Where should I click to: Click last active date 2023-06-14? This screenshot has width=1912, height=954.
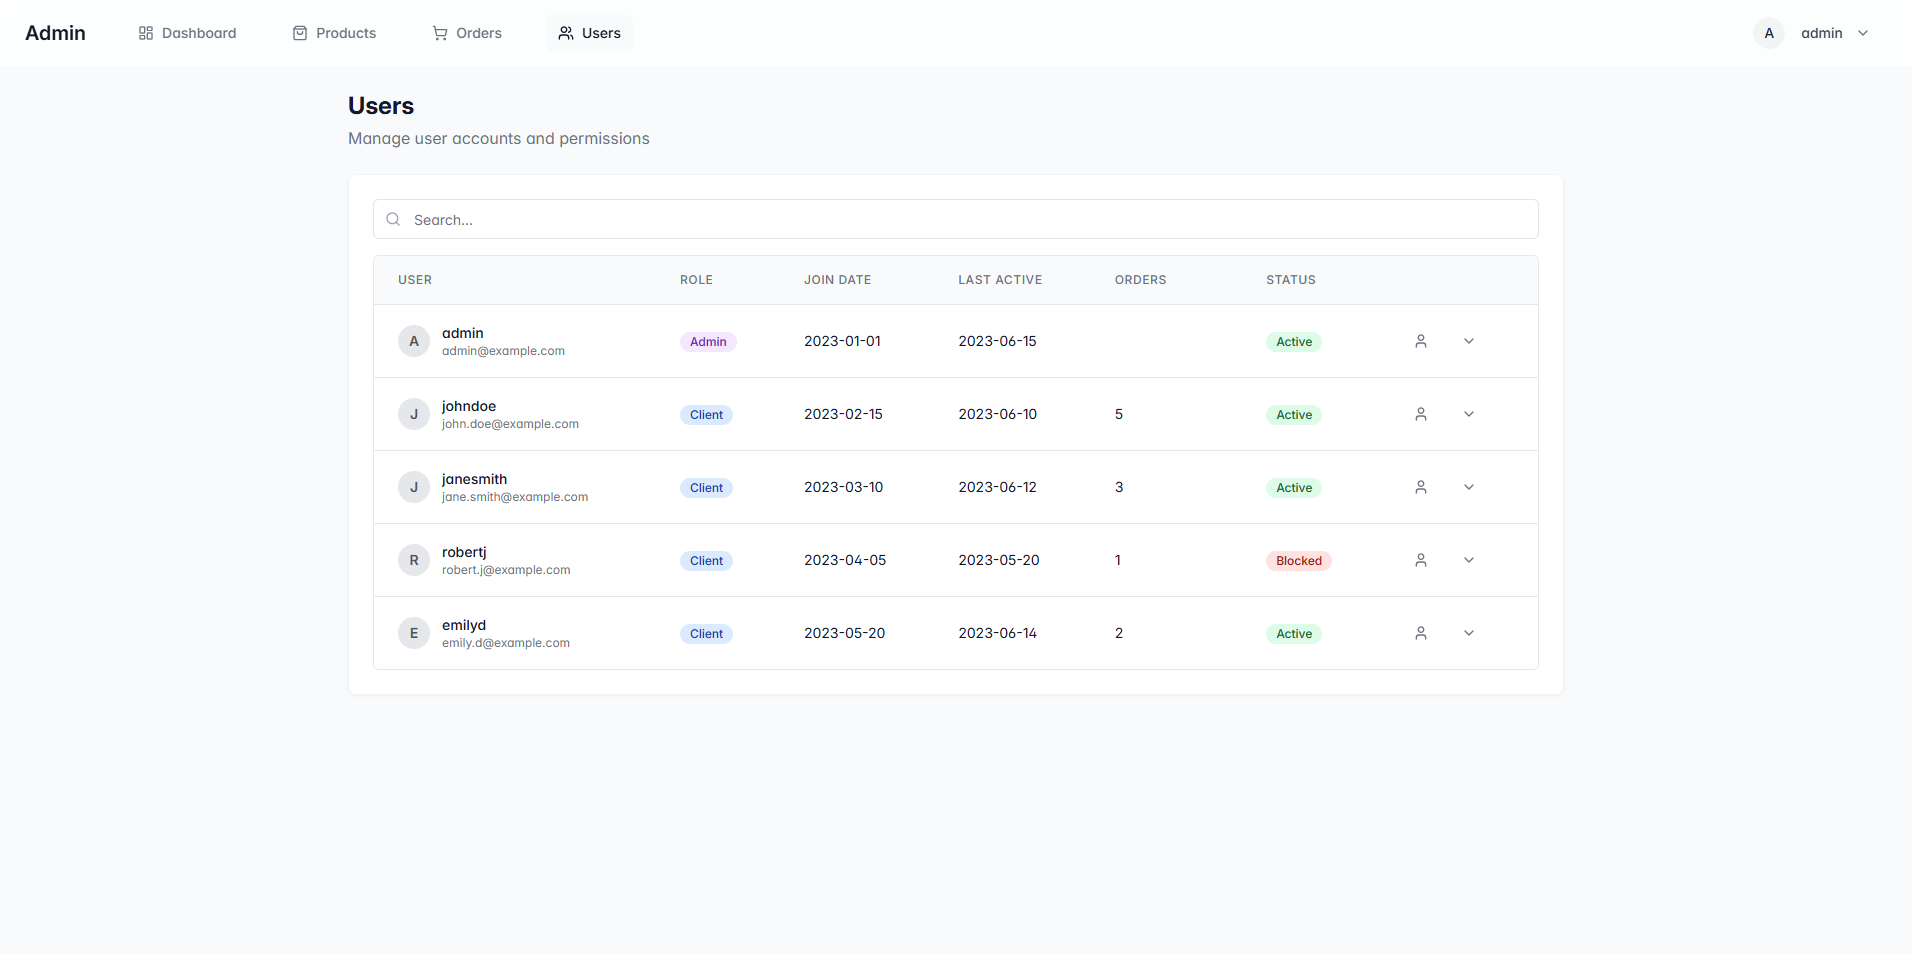997,633
